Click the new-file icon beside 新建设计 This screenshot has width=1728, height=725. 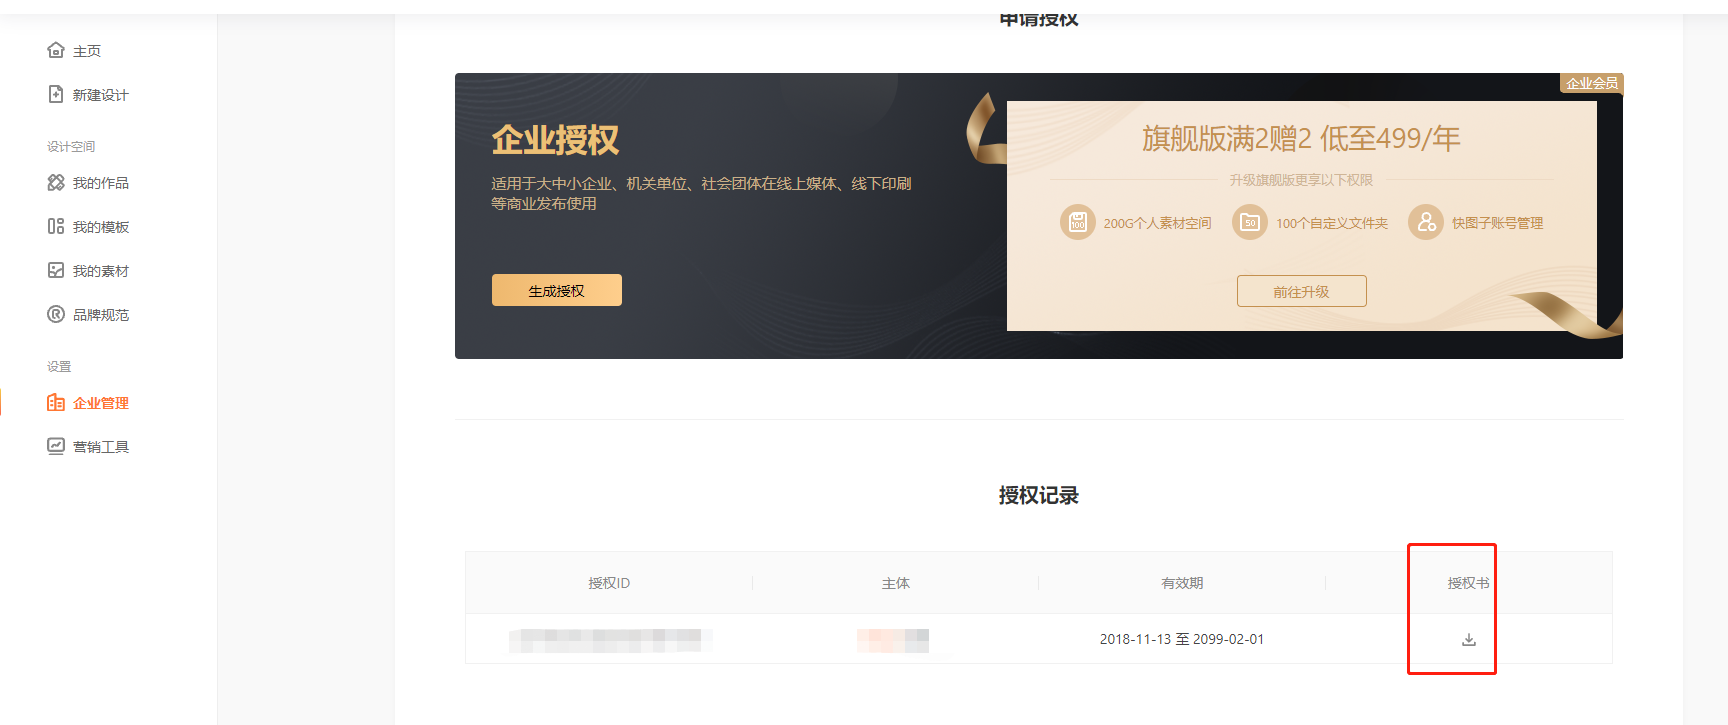point(56,94)
